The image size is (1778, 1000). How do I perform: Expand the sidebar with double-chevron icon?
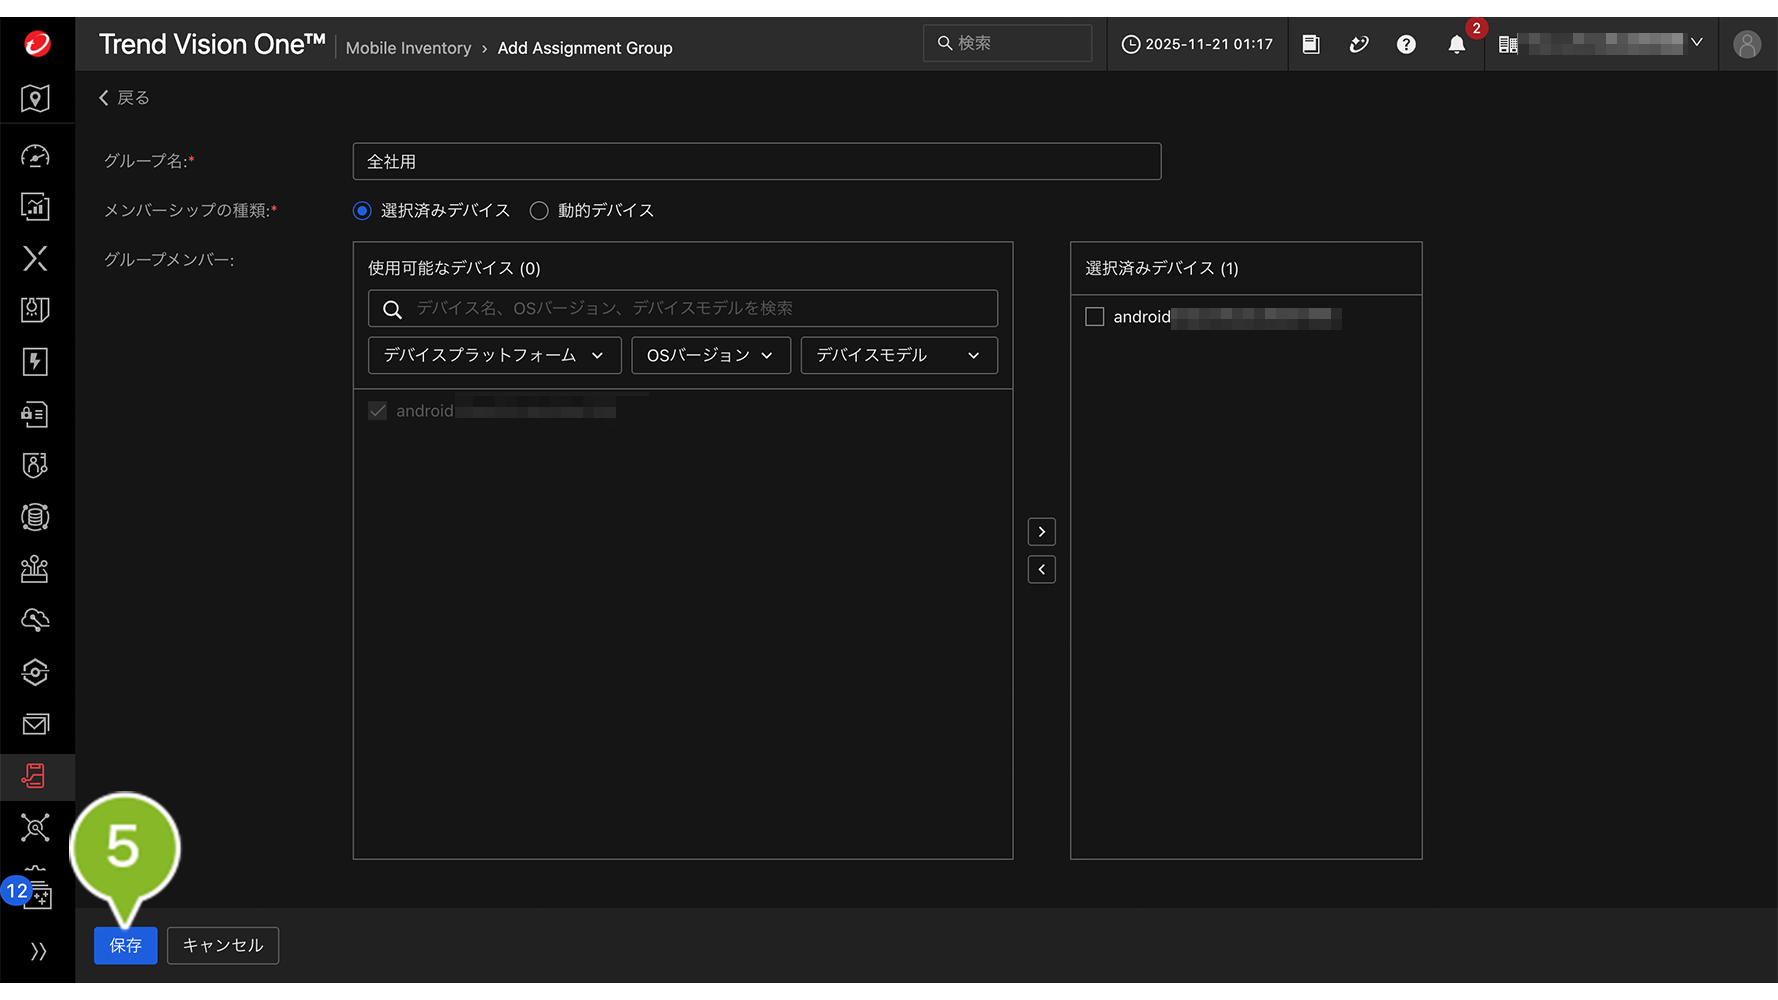[38, 951]
